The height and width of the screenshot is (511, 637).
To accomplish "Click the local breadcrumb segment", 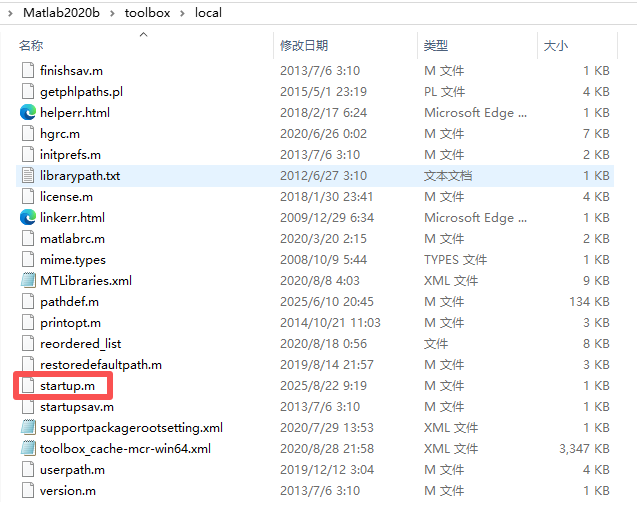I will pos(208,13).
